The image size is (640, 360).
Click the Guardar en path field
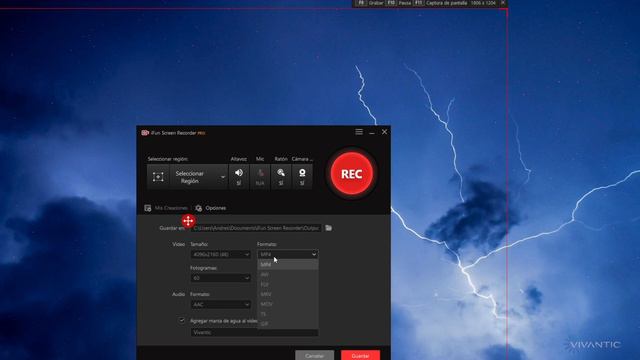pyautogui.click(x=256, y=228)
